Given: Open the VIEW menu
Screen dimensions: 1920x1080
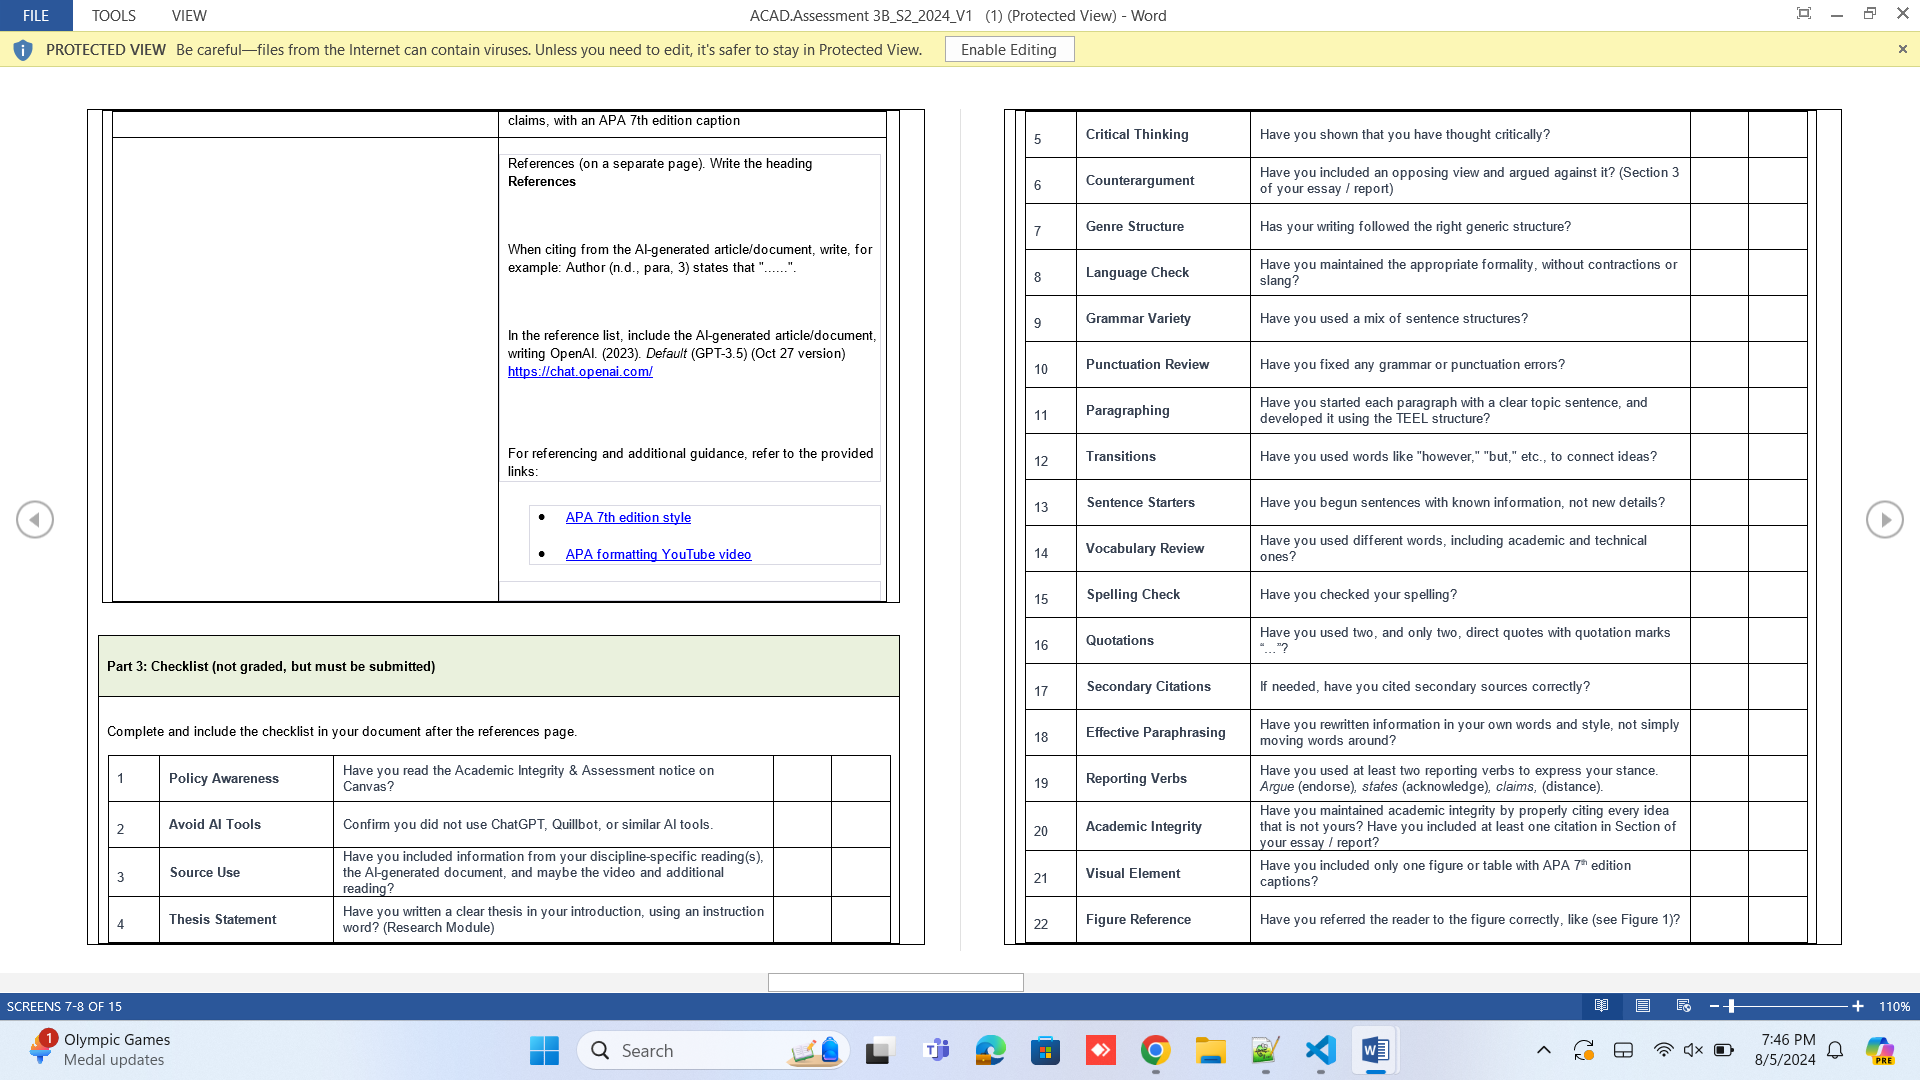Looking at the screenshot, I should click(x=189, y=15).
